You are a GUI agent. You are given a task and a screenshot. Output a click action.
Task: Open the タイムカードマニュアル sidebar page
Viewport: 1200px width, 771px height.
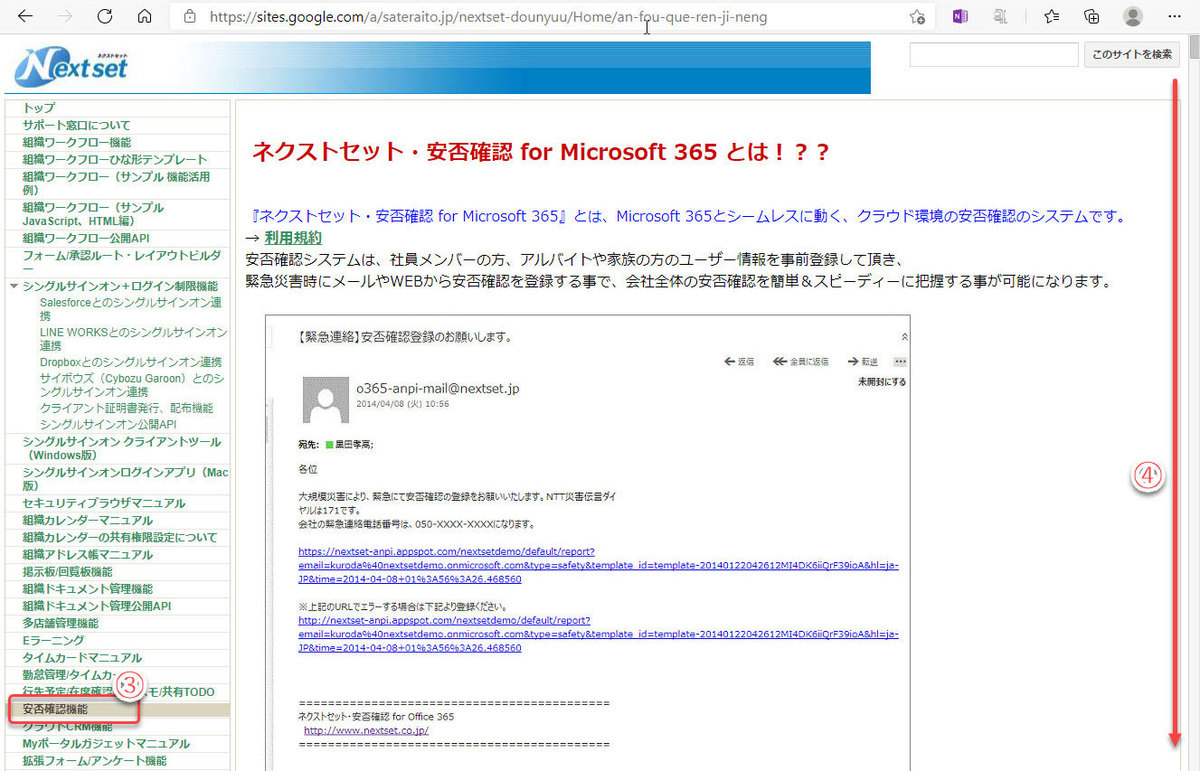pos(82,658)
